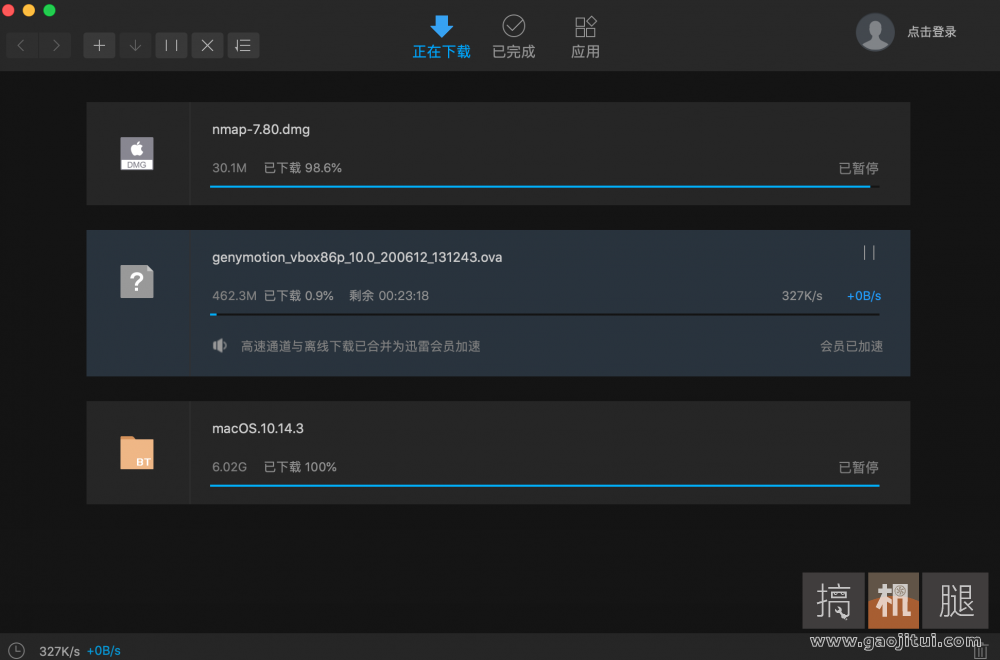Click the 327K/s speed in genymotion row
Viewport: 1000px width, 660px height.
pos(802,296)
